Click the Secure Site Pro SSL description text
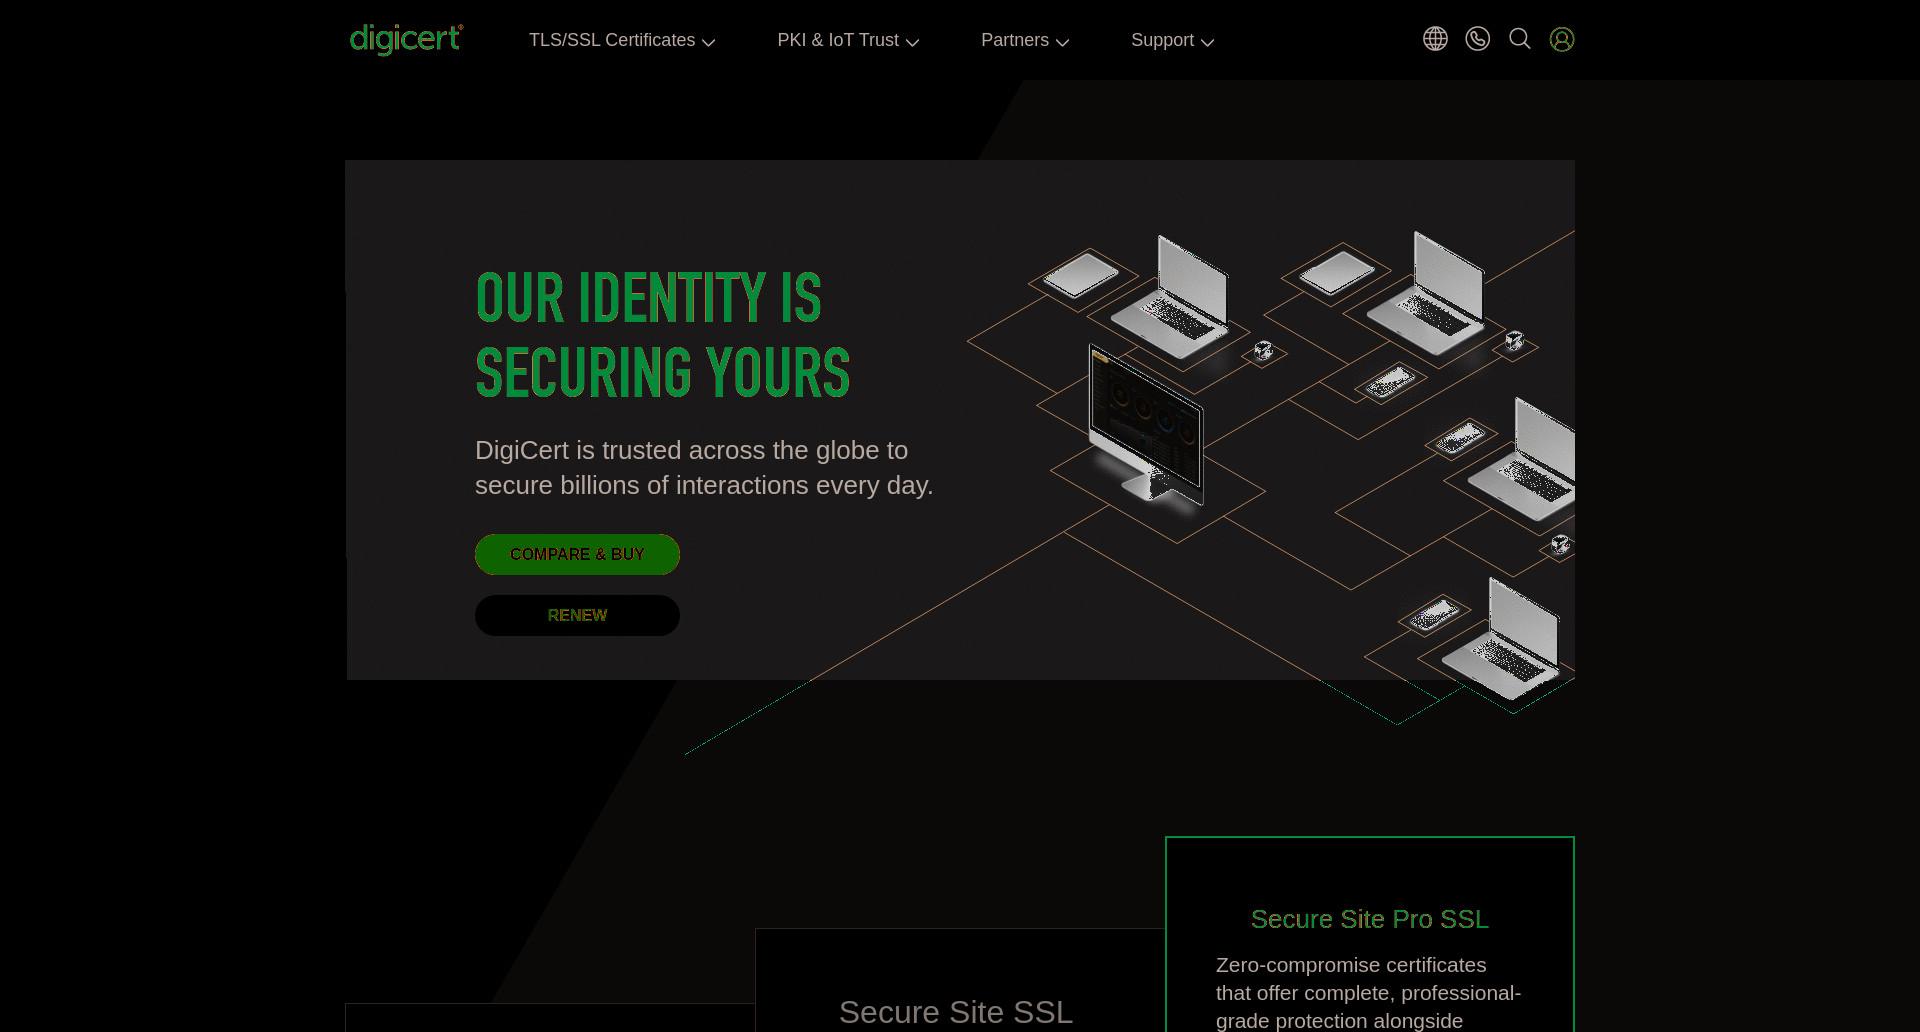The height and width of the screenshot is (1032, 1920). click(x=1368, y=992)
